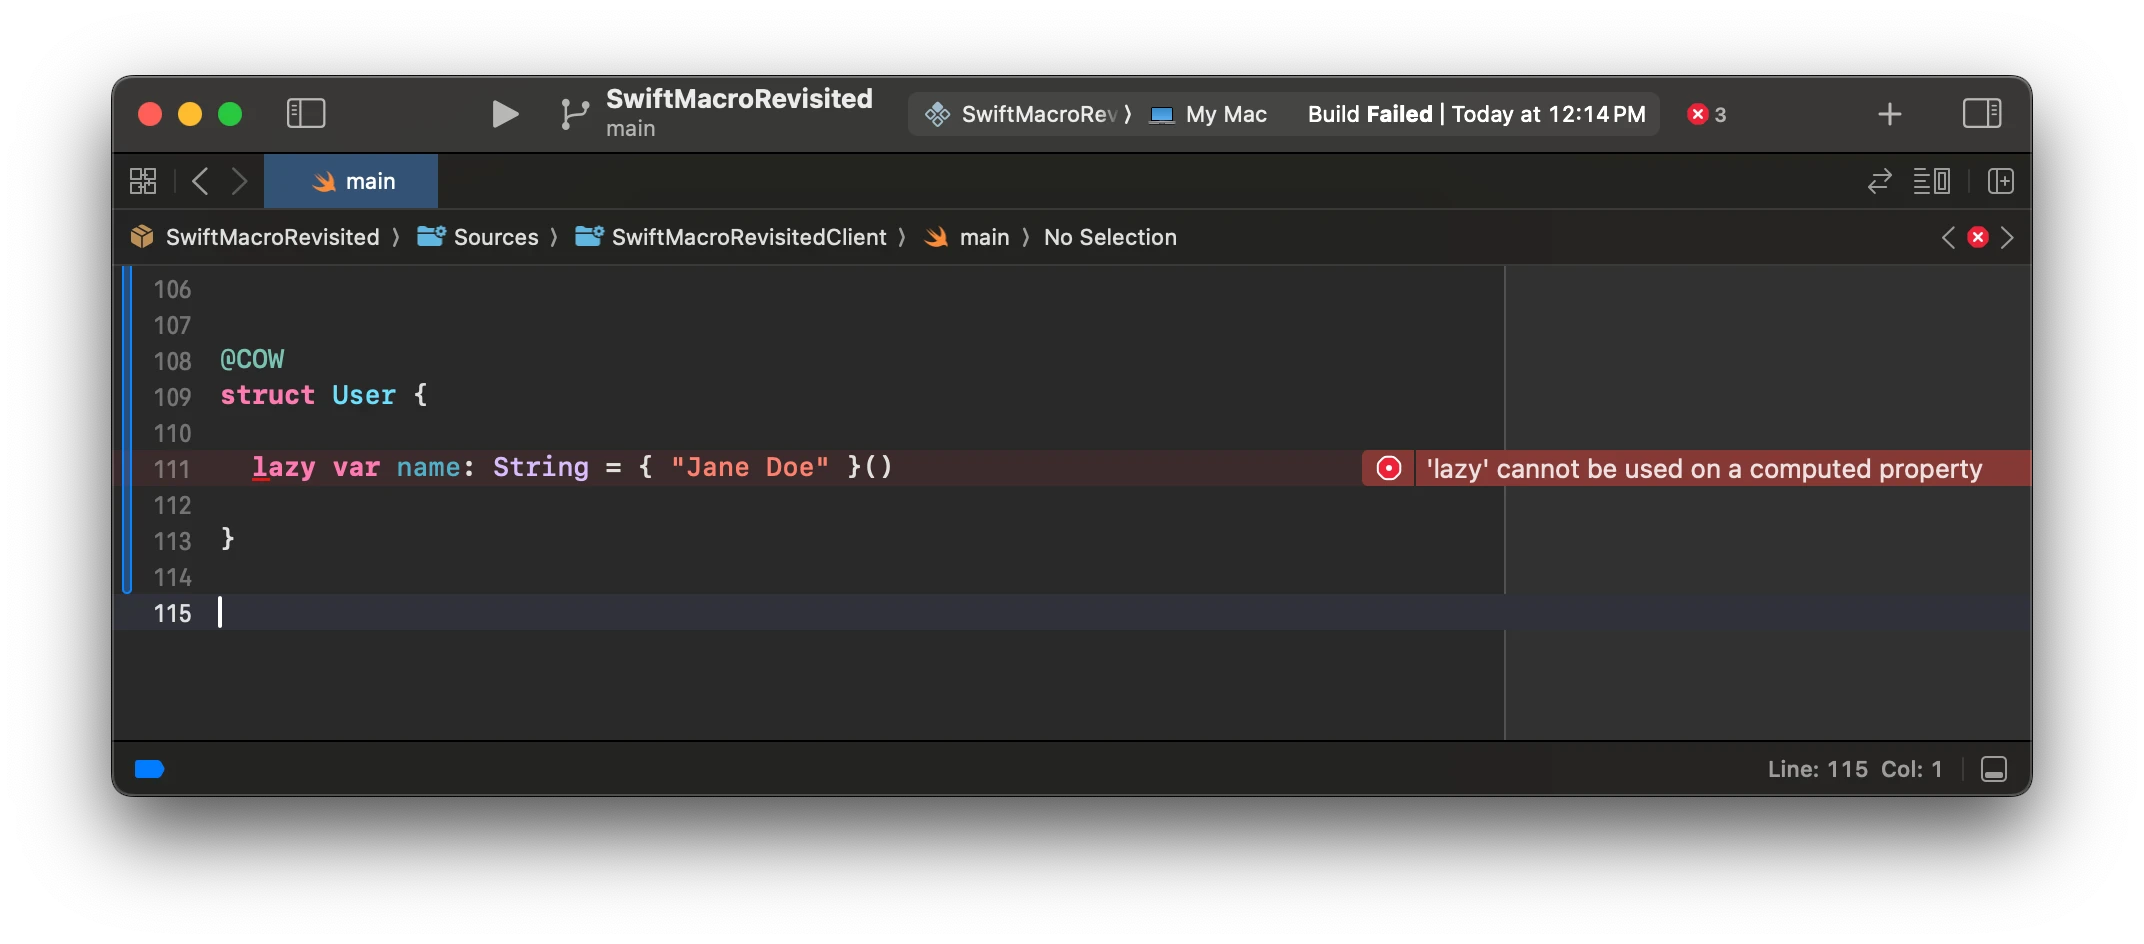Click the code review arrows icon

tap(1879, 181)
